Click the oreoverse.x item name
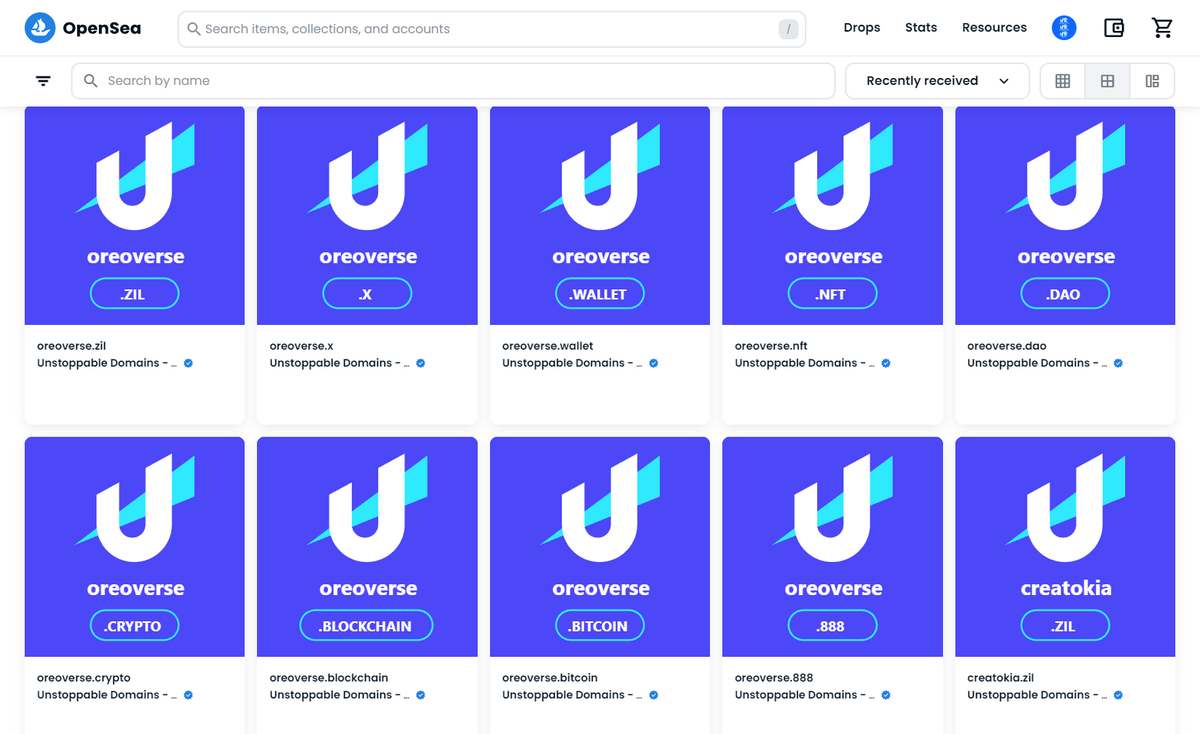Screen dimensions: 1200x734 point(301,346)
